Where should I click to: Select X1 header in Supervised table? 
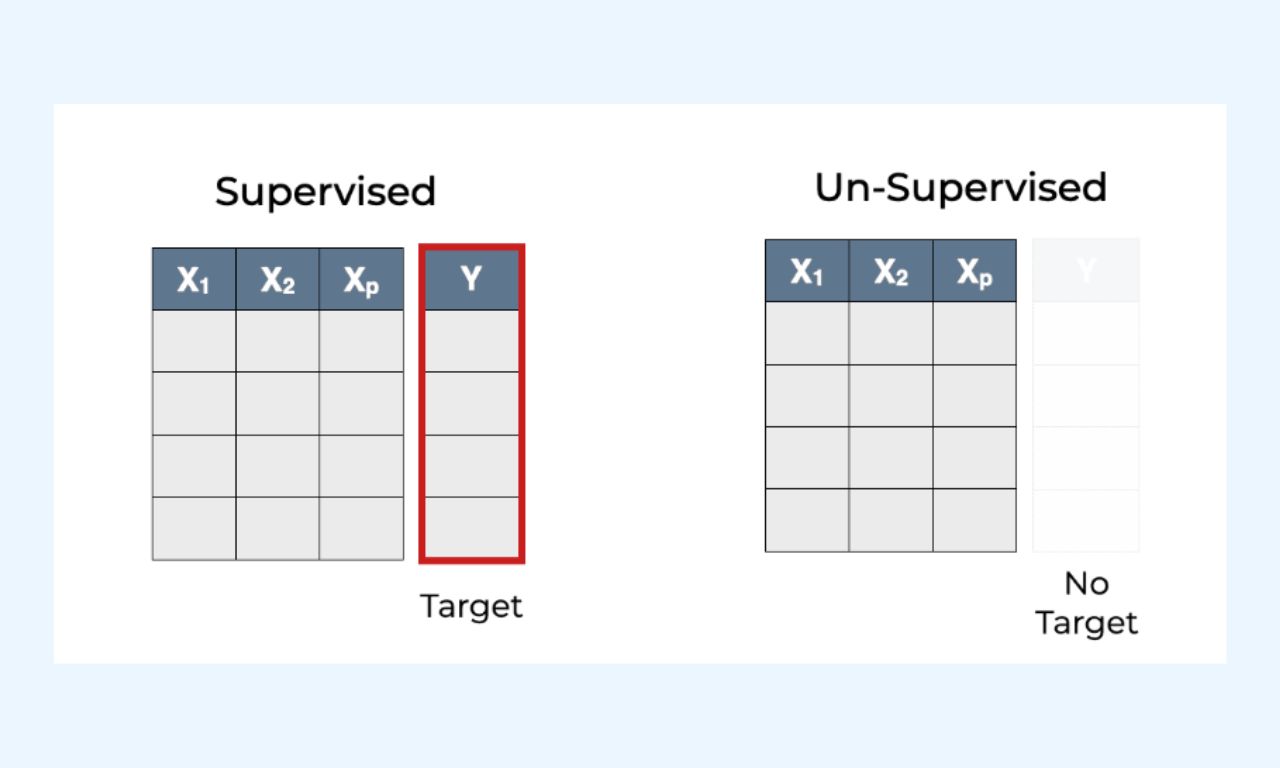point(194,279)
